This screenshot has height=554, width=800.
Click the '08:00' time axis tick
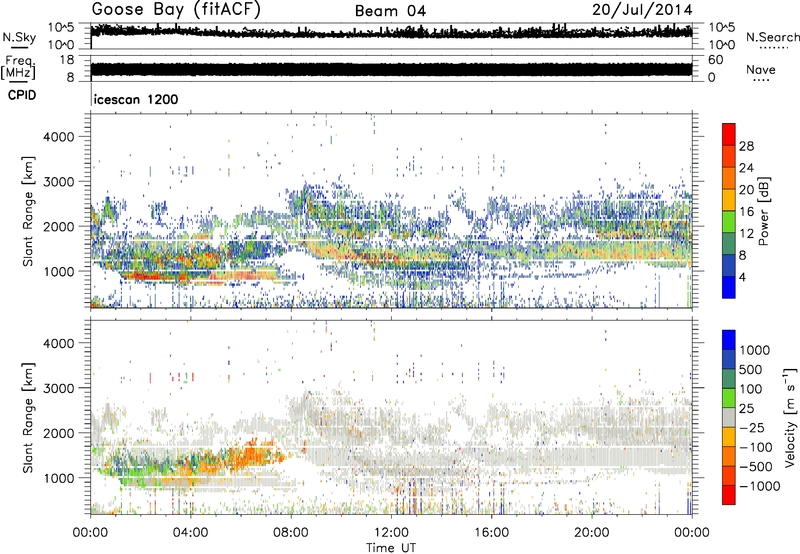[x=291, y=533]
